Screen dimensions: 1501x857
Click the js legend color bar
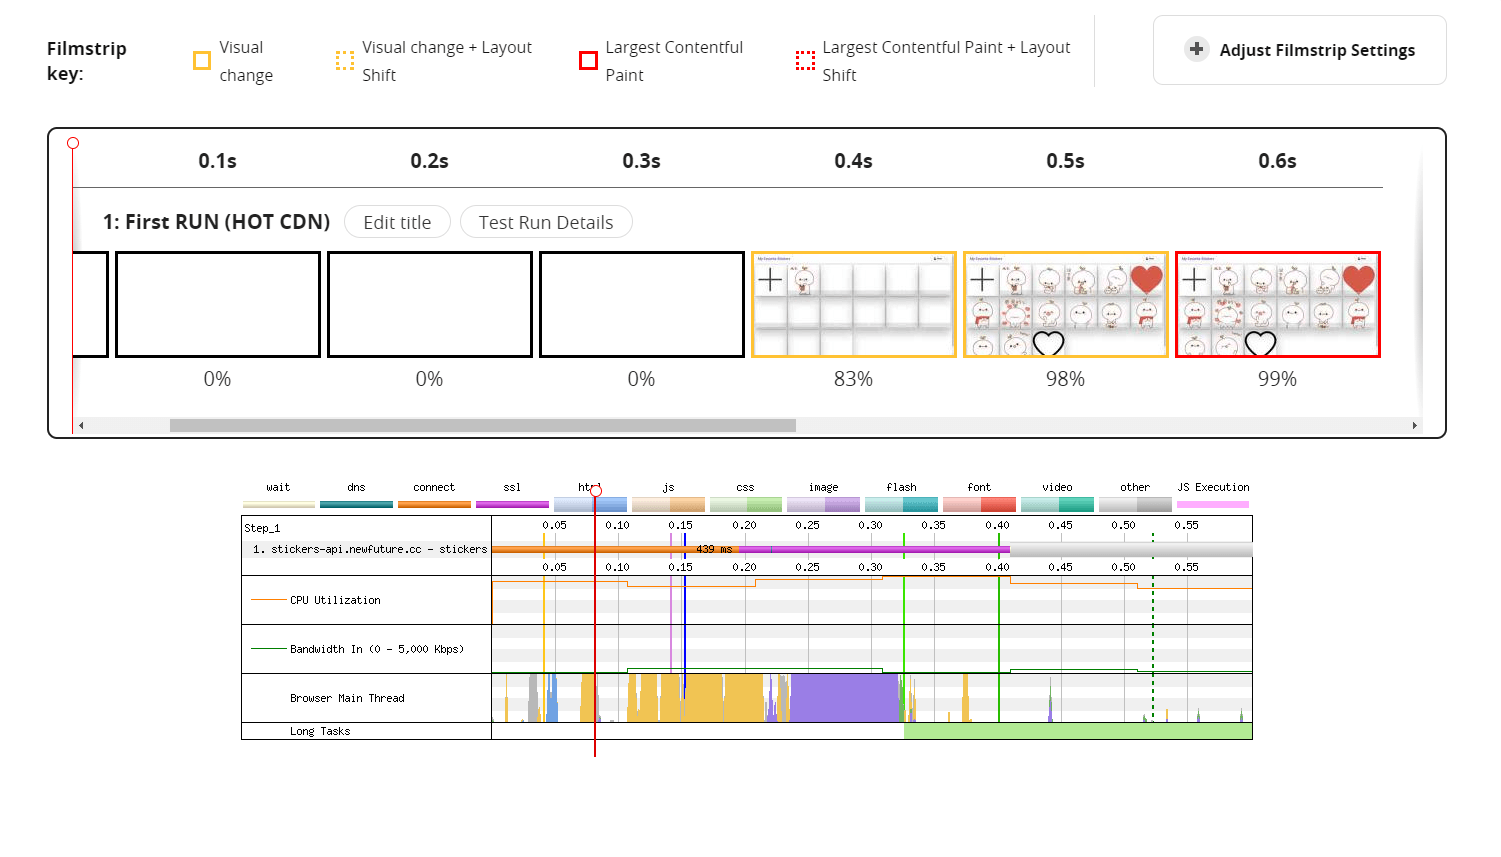pos(668,504)
